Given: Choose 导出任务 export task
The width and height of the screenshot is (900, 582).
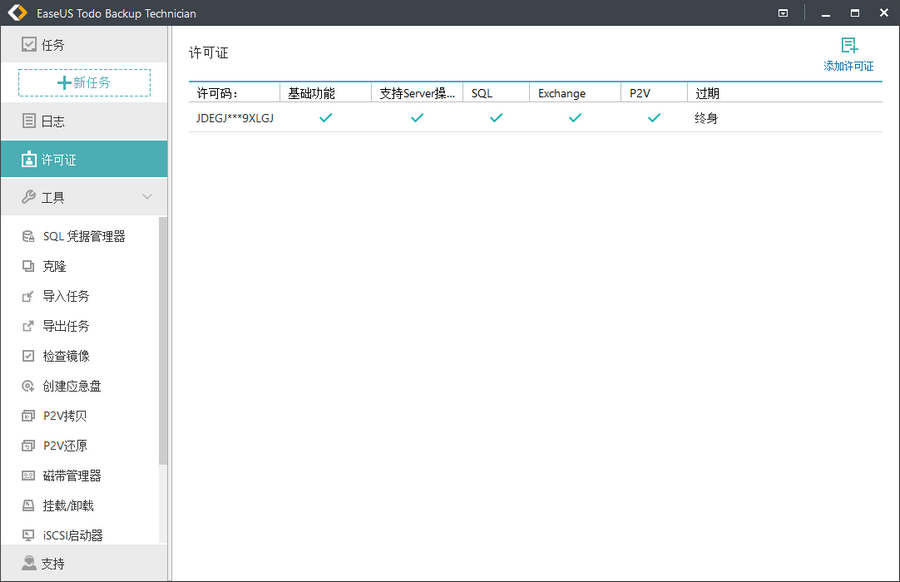Looking at the screenshot, I should 66,326.
